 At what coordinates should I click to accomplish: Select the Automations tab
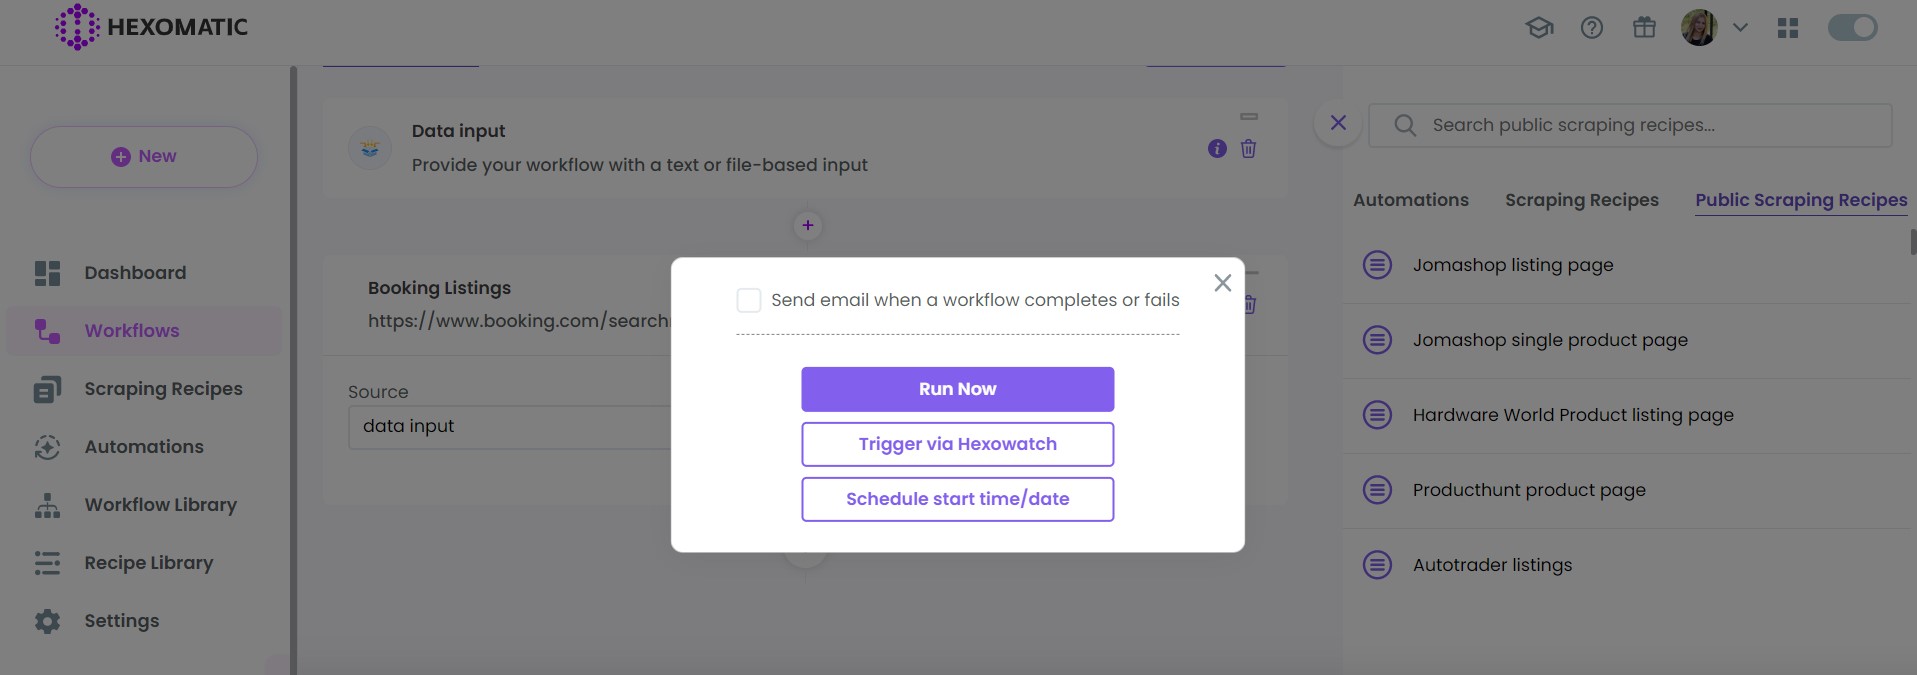pos(1410,199)
